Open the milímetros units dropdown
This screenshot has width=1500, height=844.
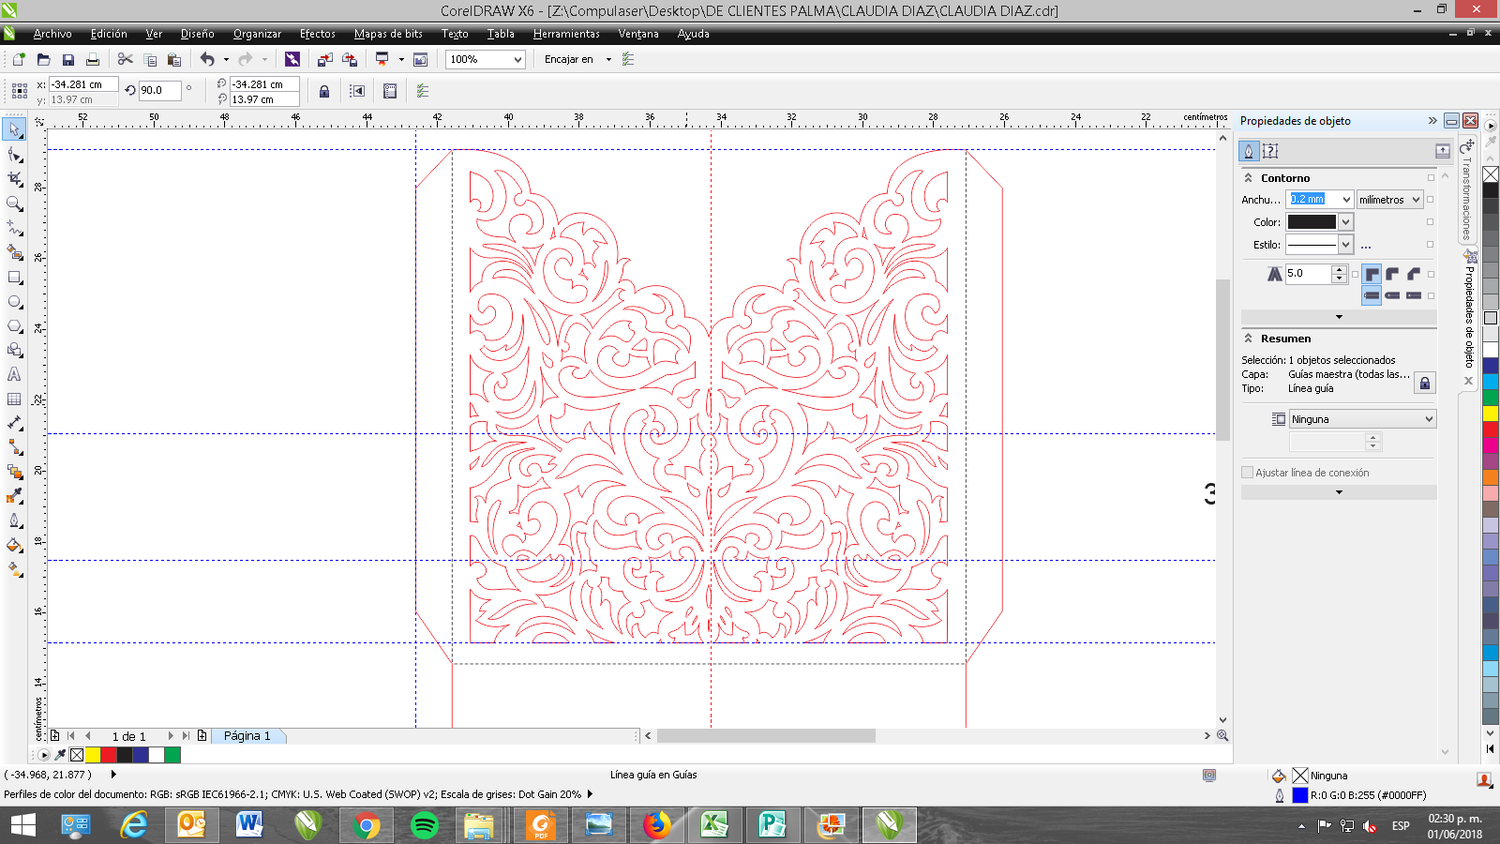pyautogui.click(x=1415, y=200)
